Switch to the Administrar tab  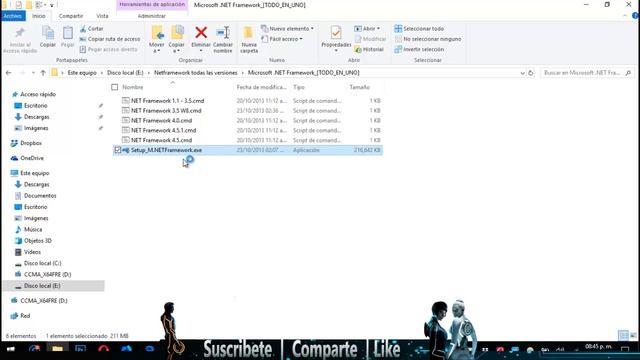pos(151,16)
